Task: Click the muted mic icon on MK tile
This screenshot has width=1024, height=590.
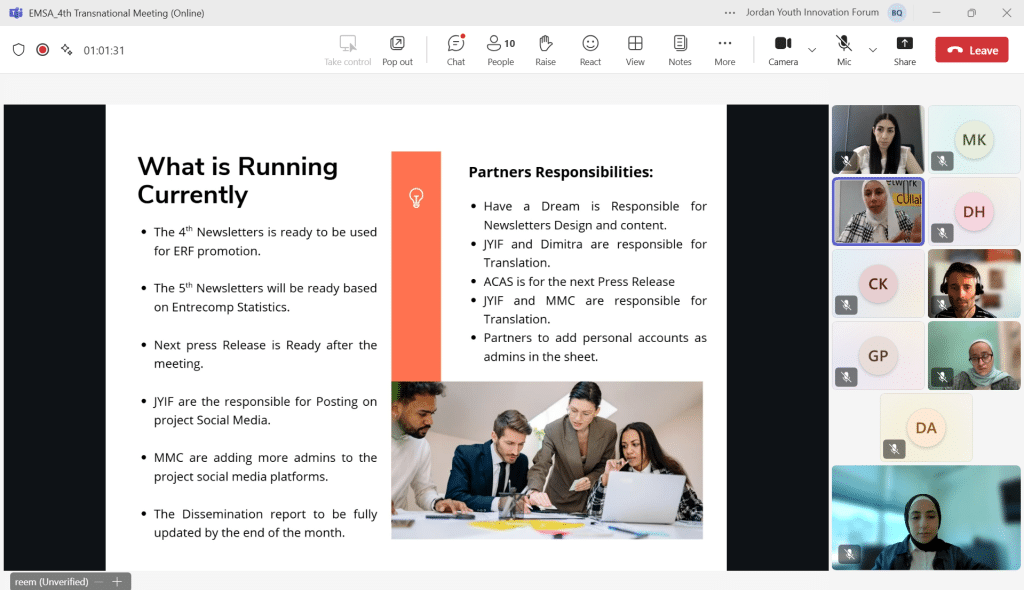Action: click(x=942, y=161)
